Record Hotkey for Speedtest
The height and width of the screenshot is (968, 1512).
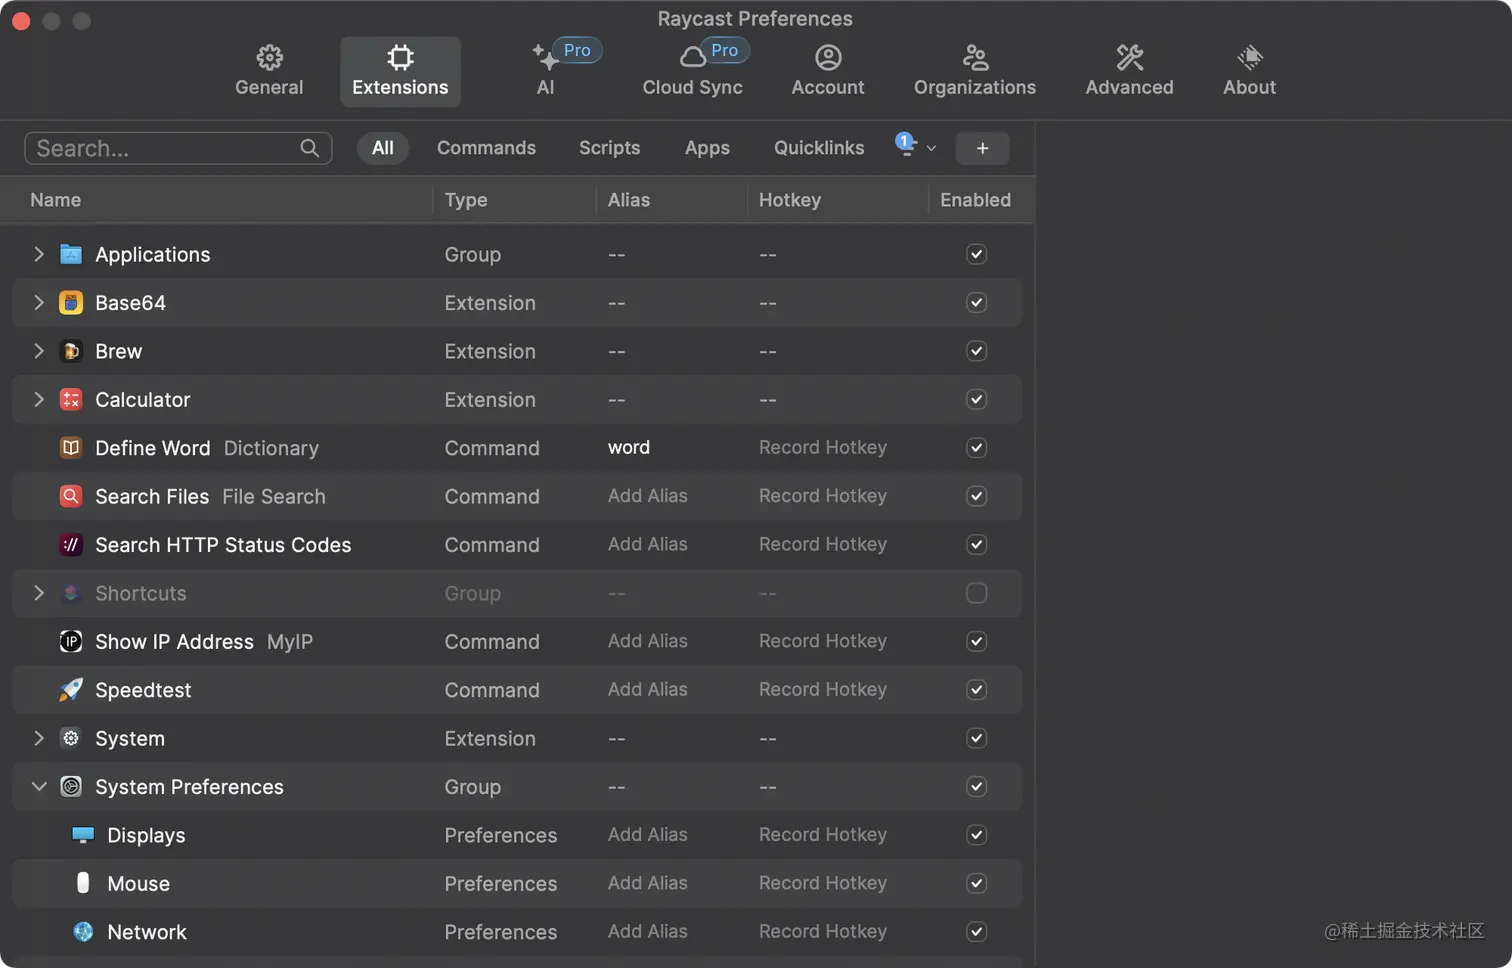pyautogui.click(x=822, y=689)
